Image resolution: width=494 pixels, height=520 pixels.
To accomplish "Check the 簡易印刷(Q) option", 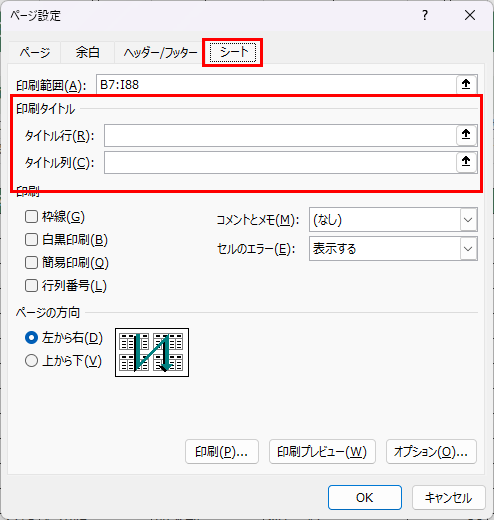I will tap(31, 263).
